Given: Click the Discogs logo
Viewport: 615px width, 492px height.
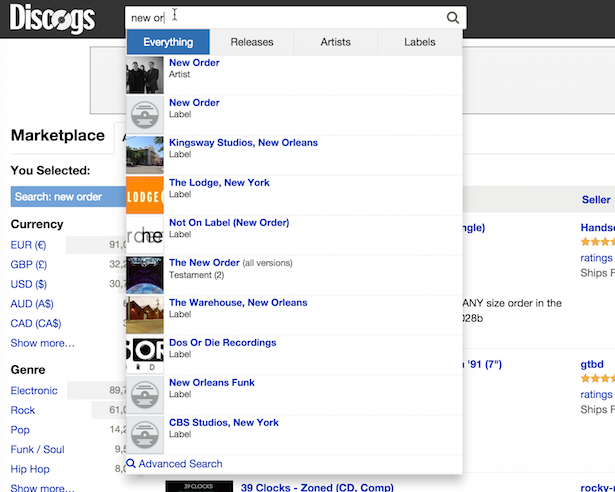Looking at the screenshot, I should coord(53,18).
